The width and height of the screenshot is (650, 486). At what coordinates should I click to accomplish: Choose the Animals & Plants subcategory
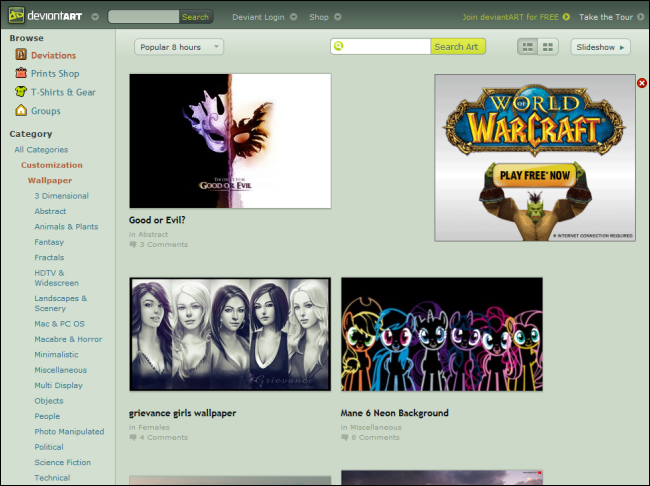point(66,226)
